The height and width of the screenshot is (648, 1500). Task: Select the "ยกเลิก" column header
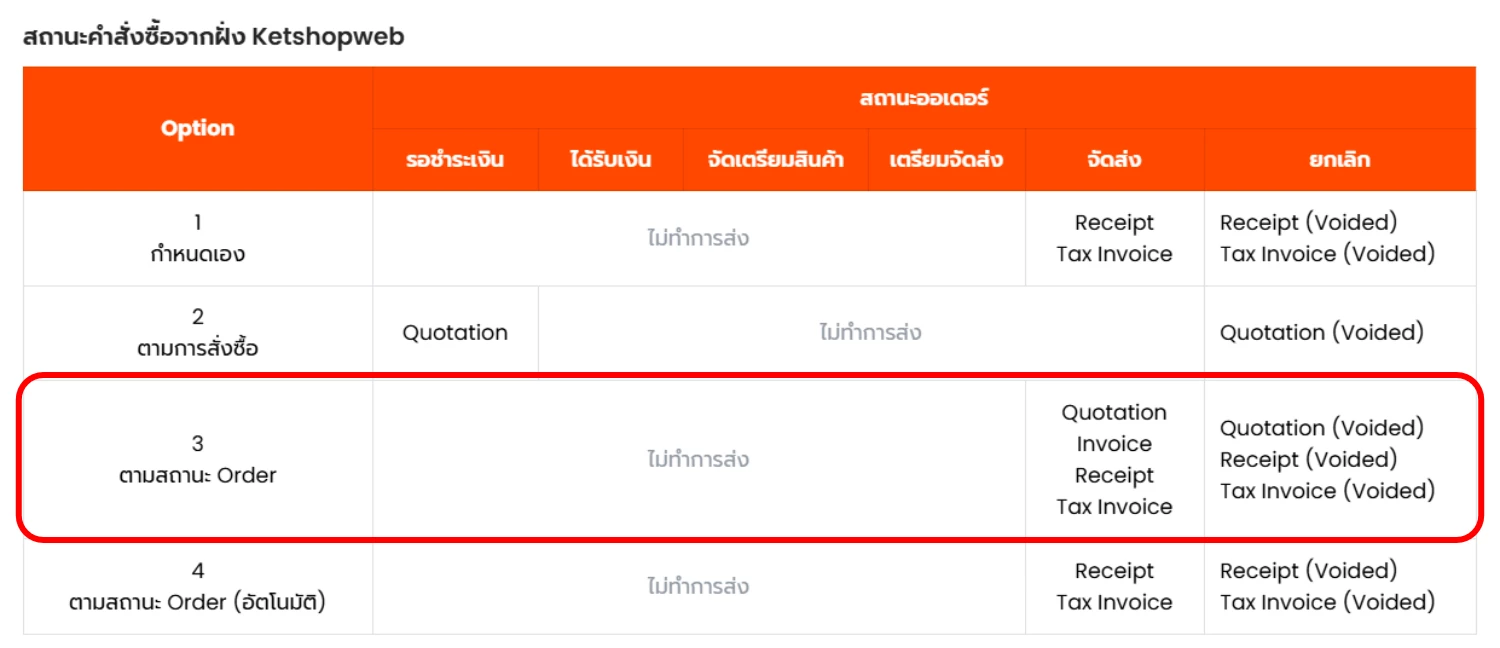[1339, 160]
